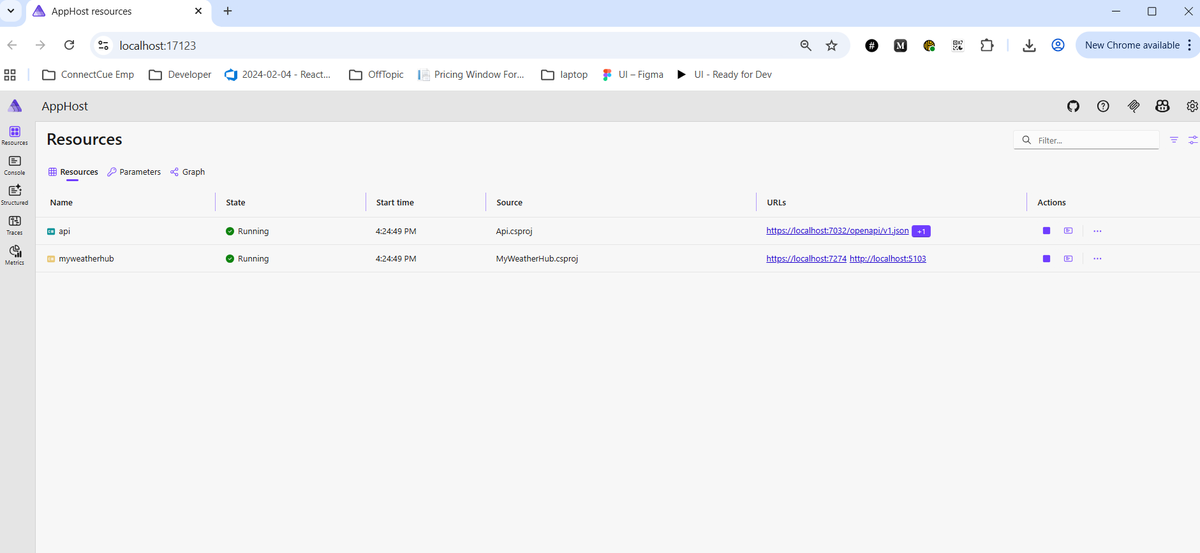Open site information icon in address bar
Screen dimensions: 1200x553
pyautogui.click(x=103, y=45)
